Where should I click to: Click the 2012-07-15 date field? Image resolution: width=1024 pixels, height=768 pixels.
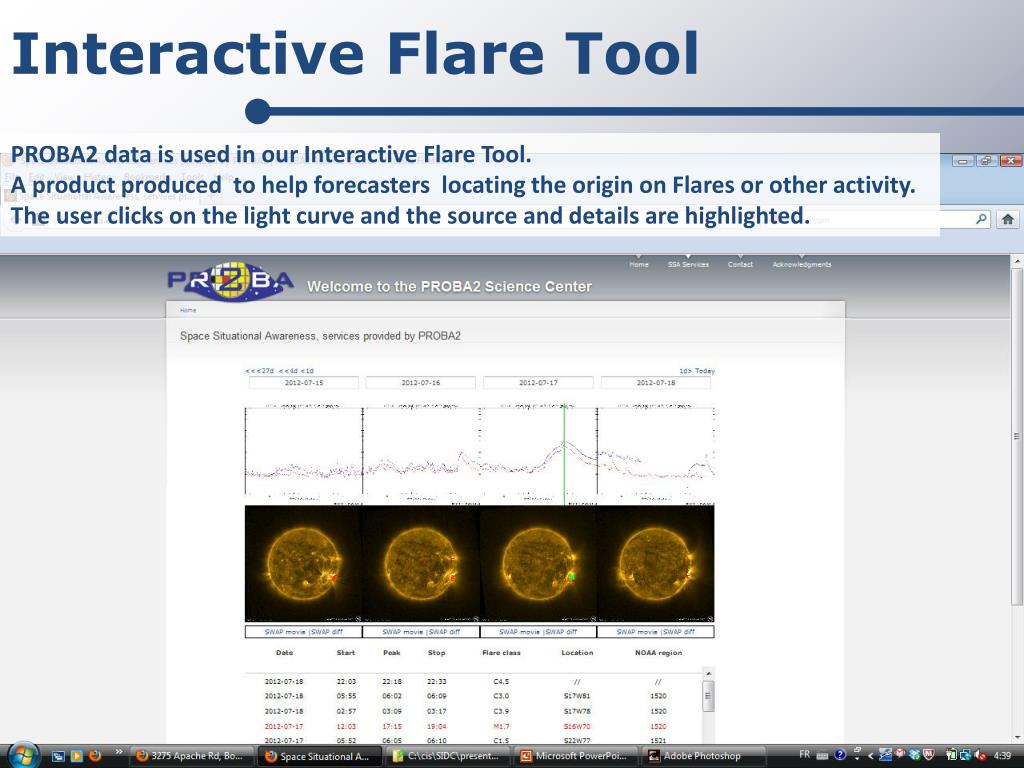(x=304, y=383)
